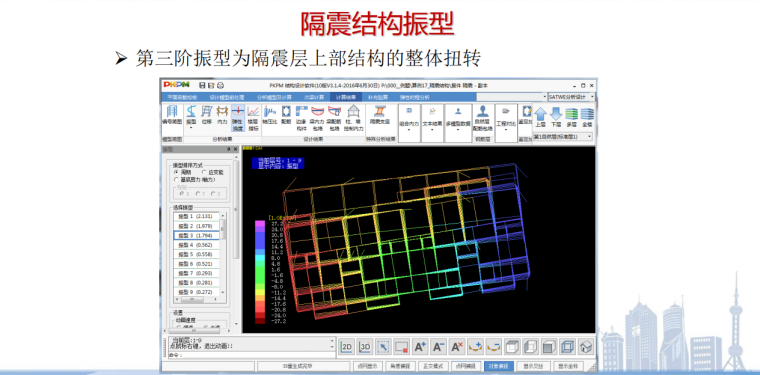This screenshot has height=375, width=760.
Task: Switch to the 计算结果 ribbon tab
Action: pyautogui.click(x=346, y=97)
